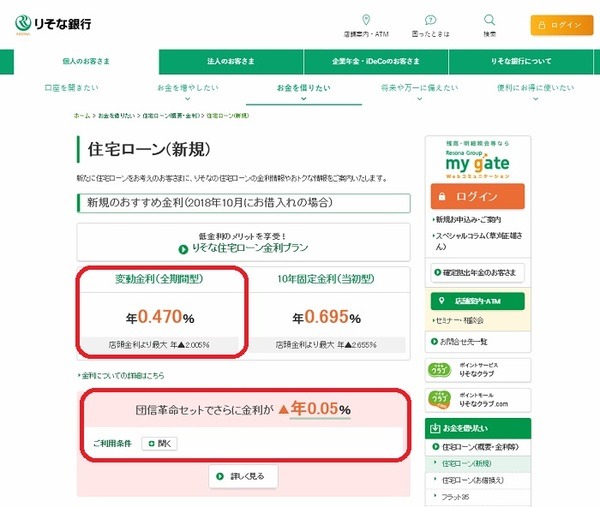The width and height of the screenshot is (600, 507).
Task: Open the 困ったときは help bubble icon
Action: 430,20
